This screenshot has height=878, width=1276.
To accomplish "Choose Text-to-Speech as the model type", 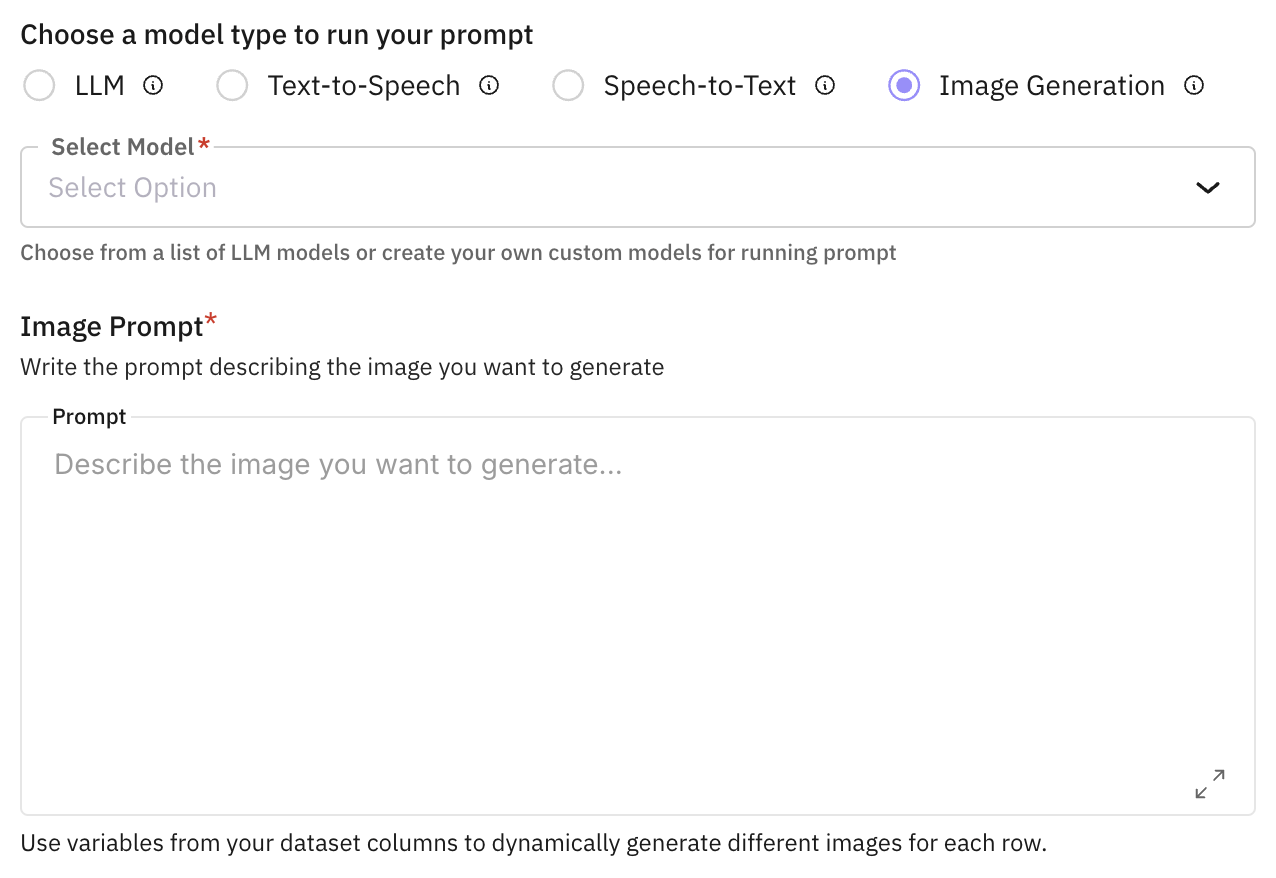I will point(232,86).
